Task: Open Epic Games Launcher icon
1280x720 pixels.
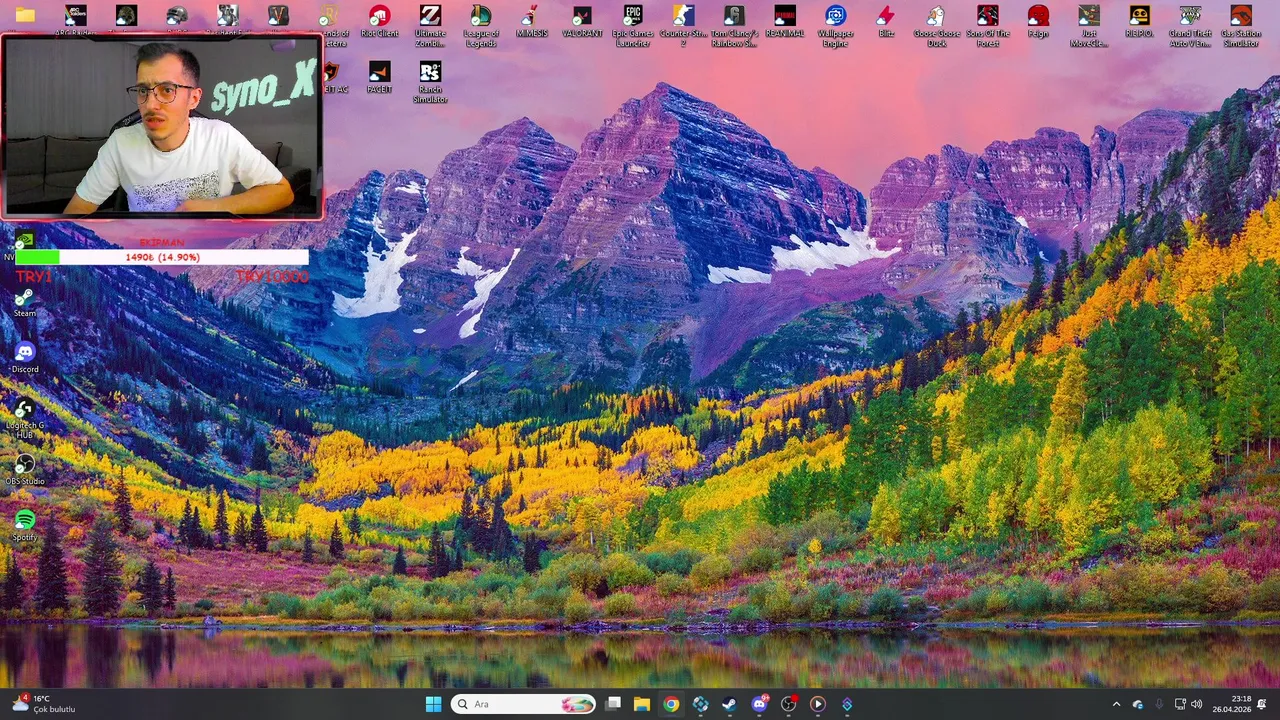Action: tap(633, 26)
